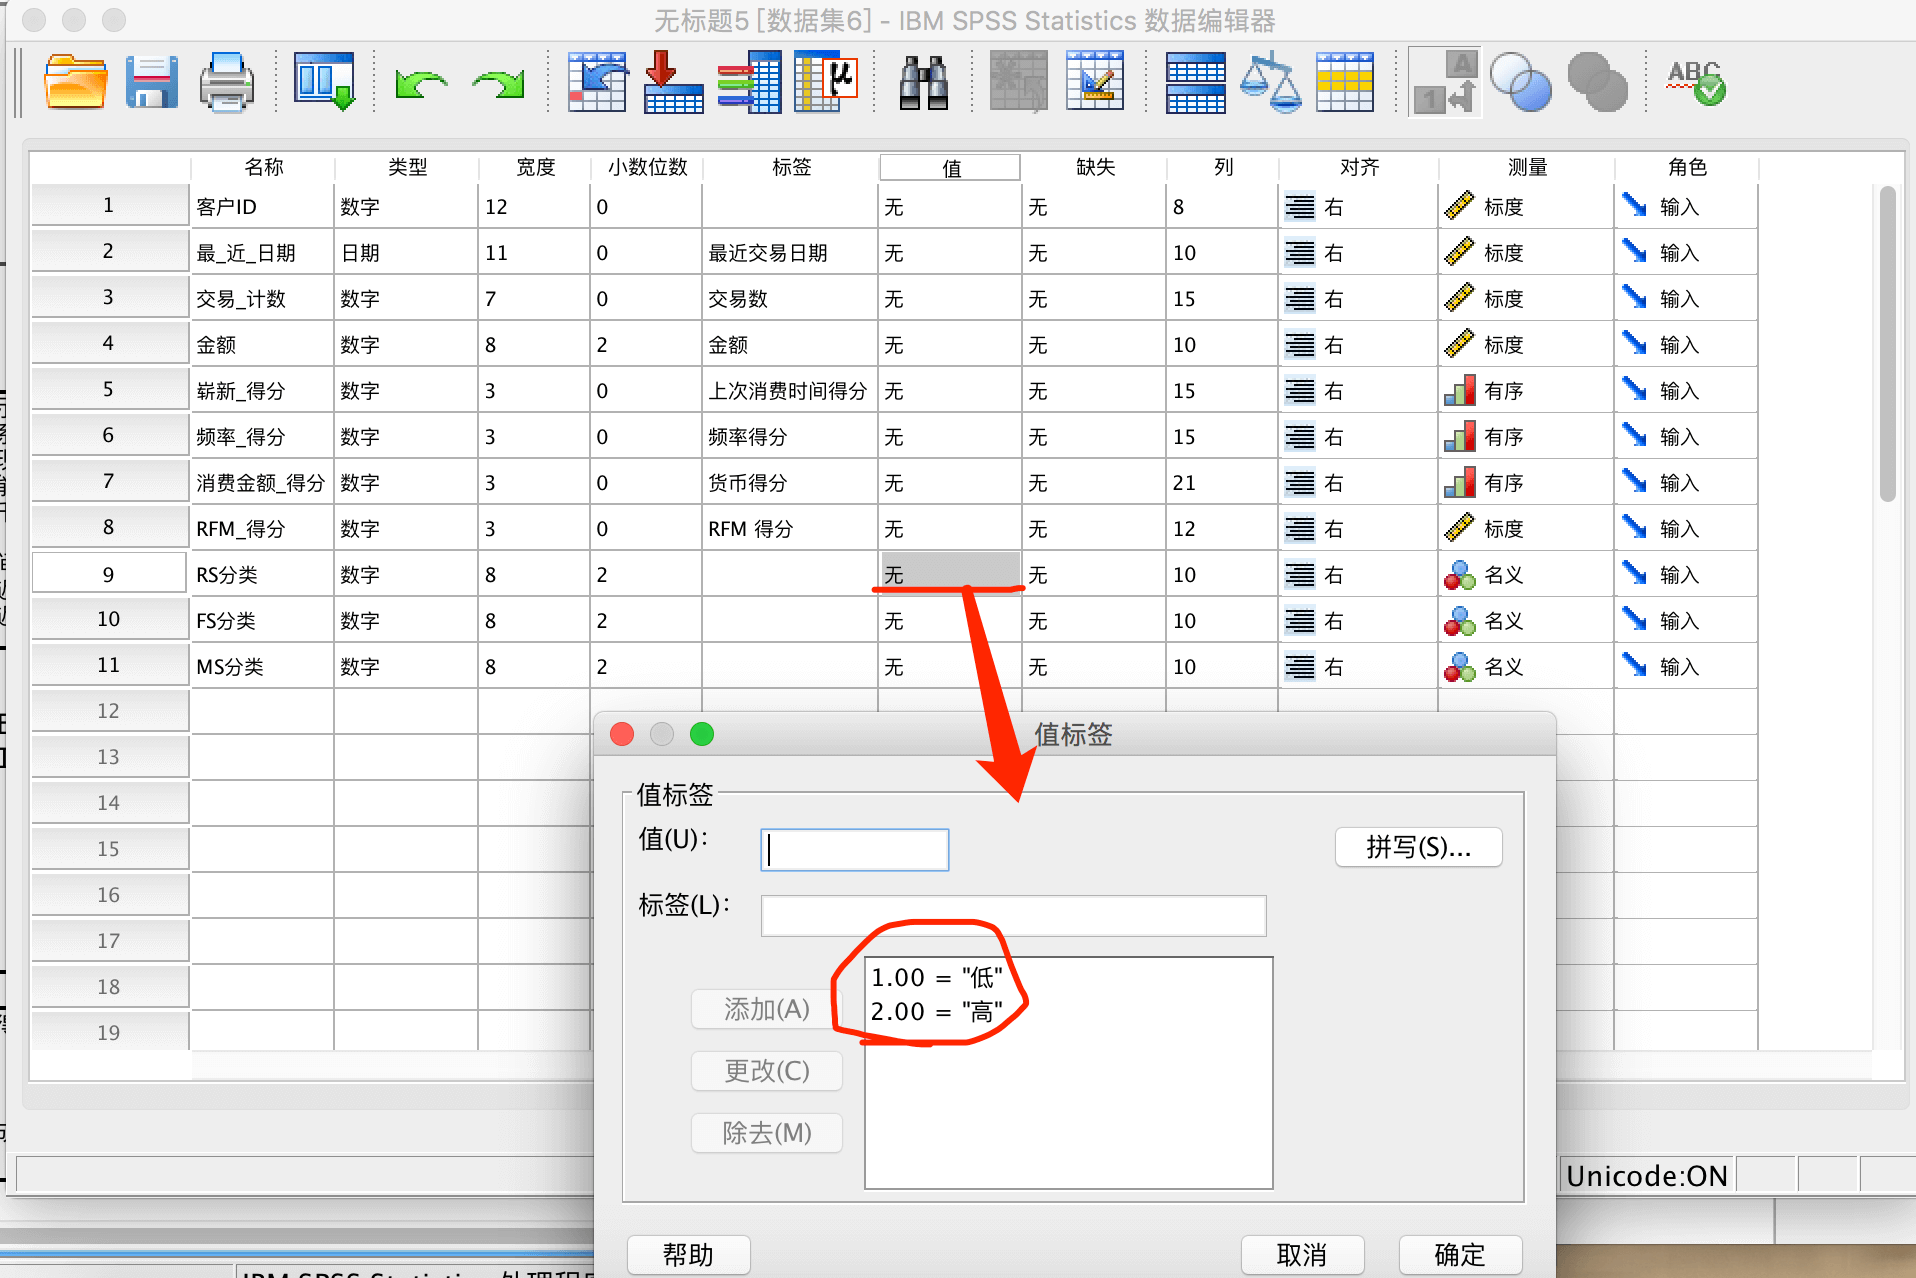Click the Use Variable Sets icon
This screenshot has width=1916, height=1278.
click(1520, 82)
